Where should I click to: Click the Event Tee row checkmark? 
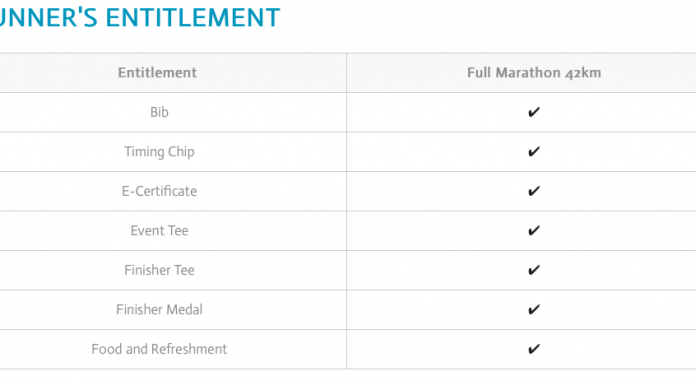(534, 230)
